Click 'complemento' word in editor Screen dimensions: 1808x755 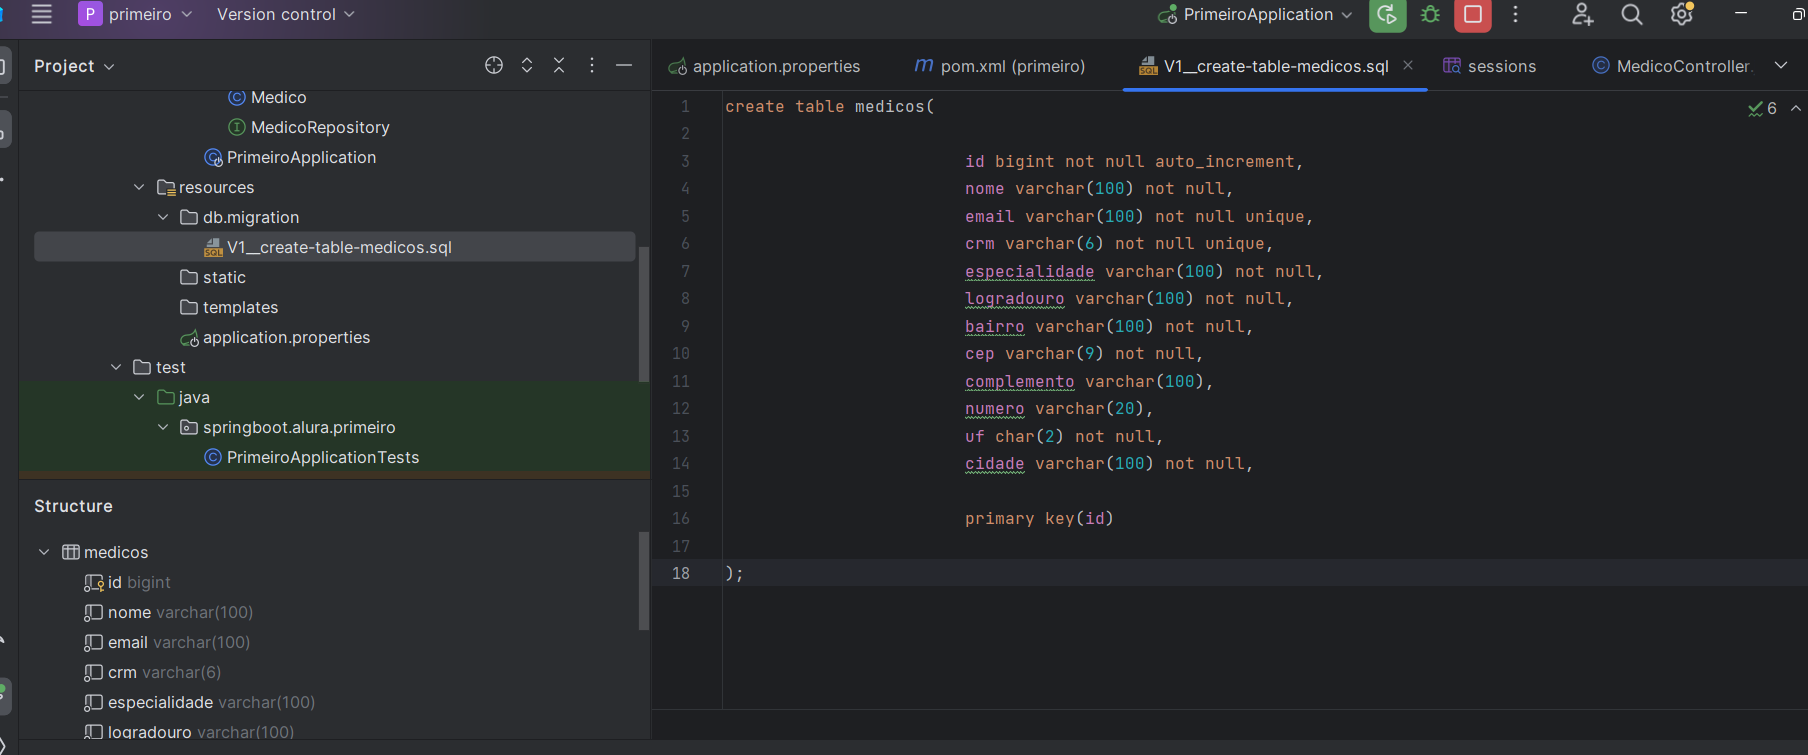pos(1019,381)
